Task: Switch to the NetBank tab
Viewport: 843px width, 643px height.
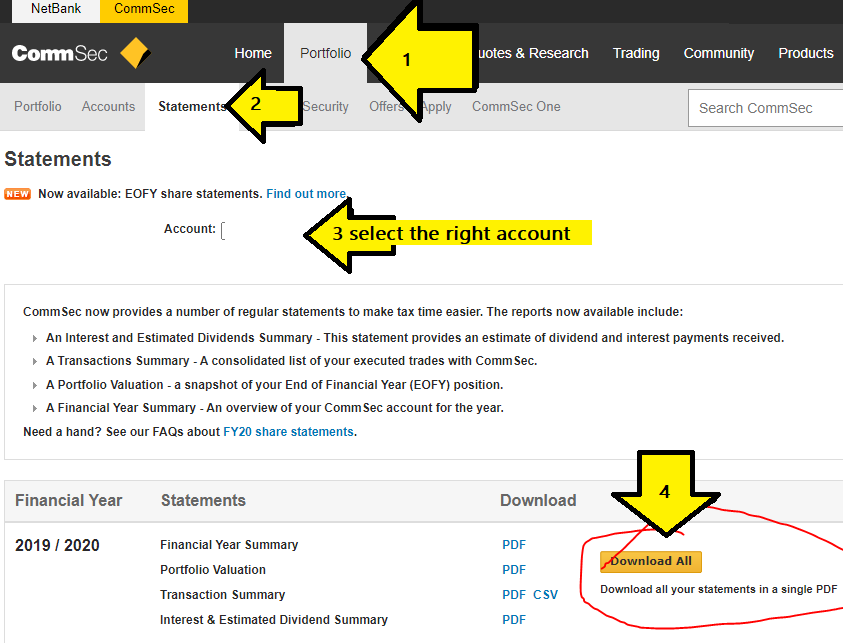Action: click(x=56, y=9)
